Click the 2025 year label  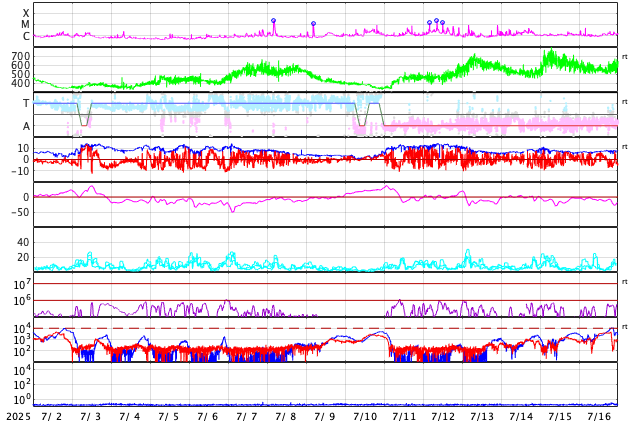[x=18, y=416]
